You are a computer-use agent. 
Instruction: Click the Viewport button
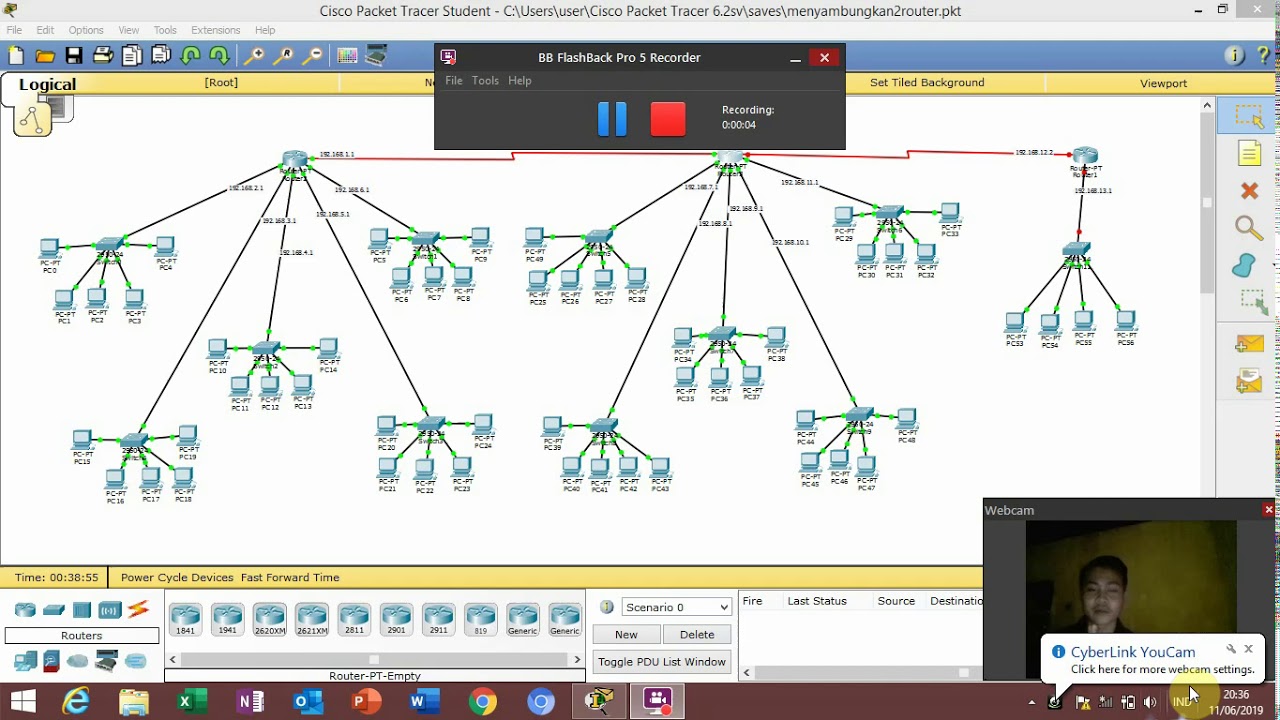1163,83
